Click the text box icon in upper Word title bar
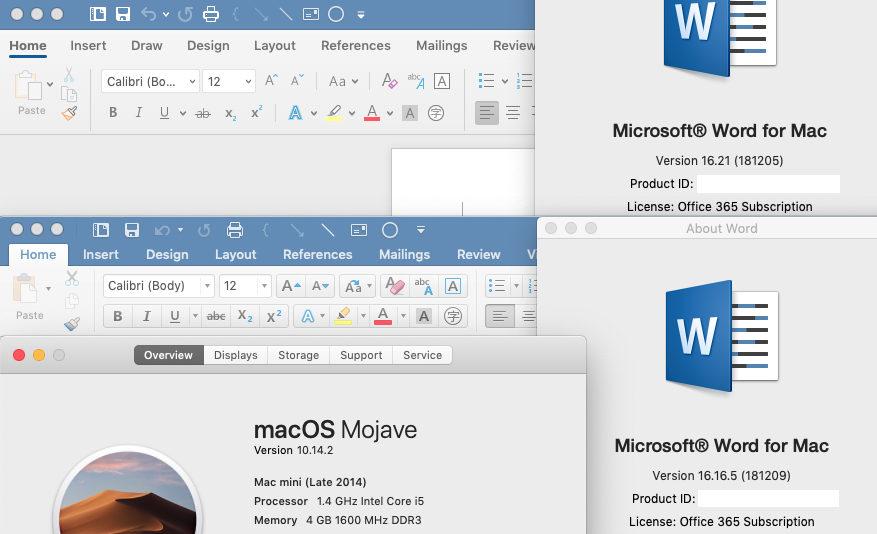The image size is (877, 534). point(311,14)
